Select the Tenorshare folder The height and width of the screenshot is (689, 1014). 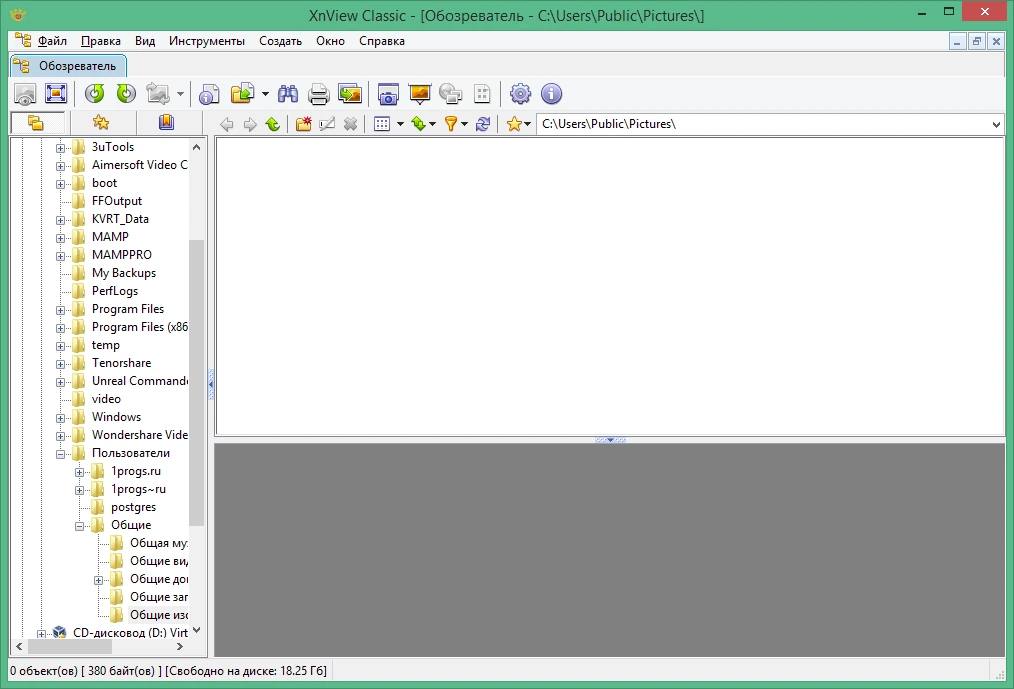click(121, 363)
